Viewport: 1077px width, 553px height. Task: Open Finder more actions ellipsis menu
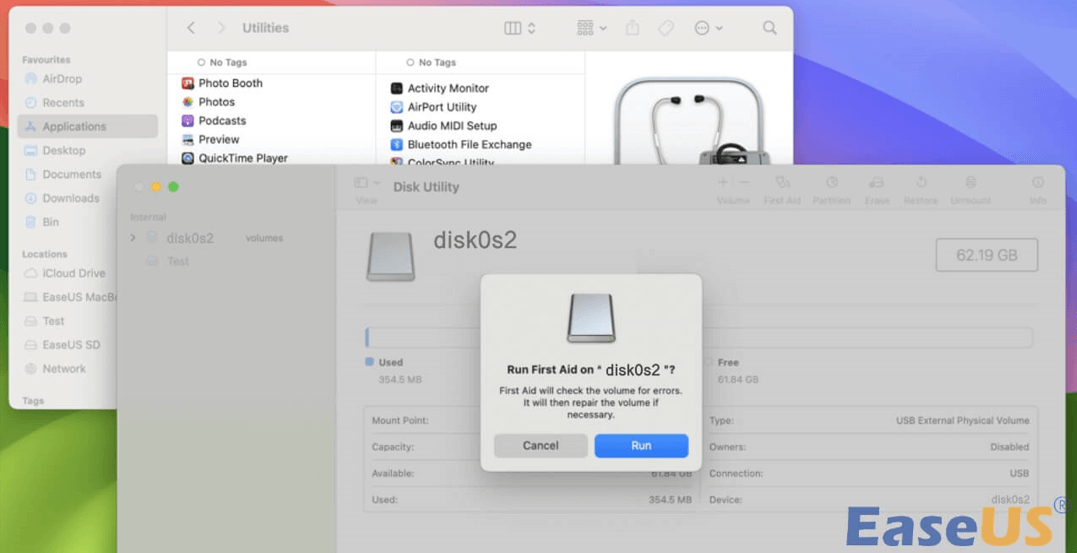[708, 28]
